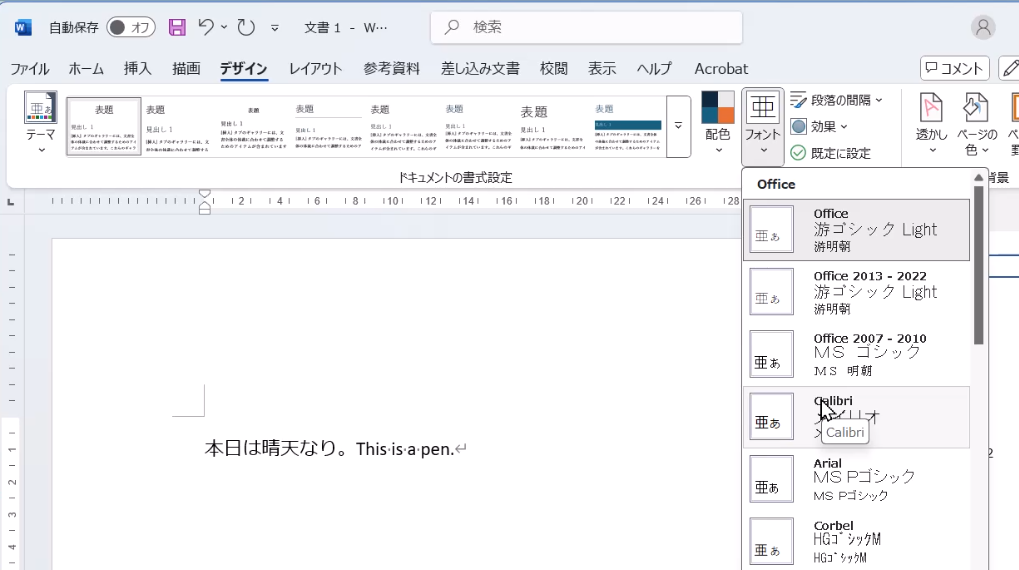Click the undo arrow icon
This screenshot has width=1019, height=570.
(x=206, y=27)
